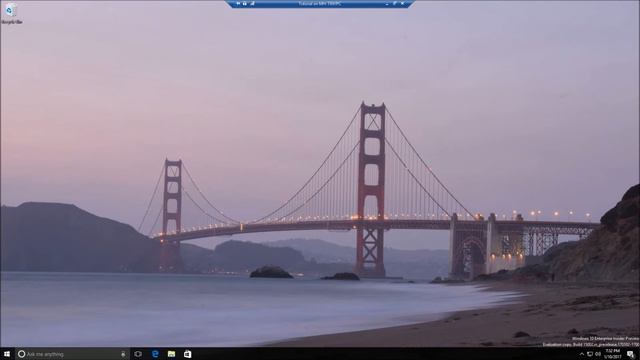Focus the 'Ask me anything' search box
The image size is (640, 360).
(72, 354)
